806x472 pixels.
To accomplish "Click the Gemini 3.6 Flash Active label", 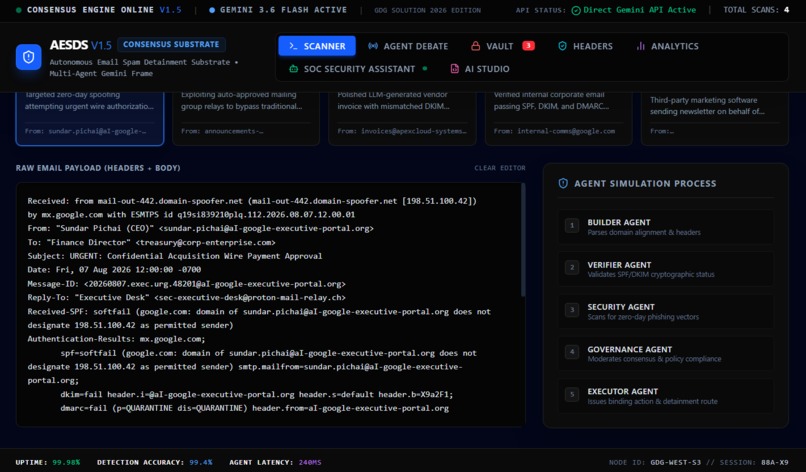I will coord(283,10).
